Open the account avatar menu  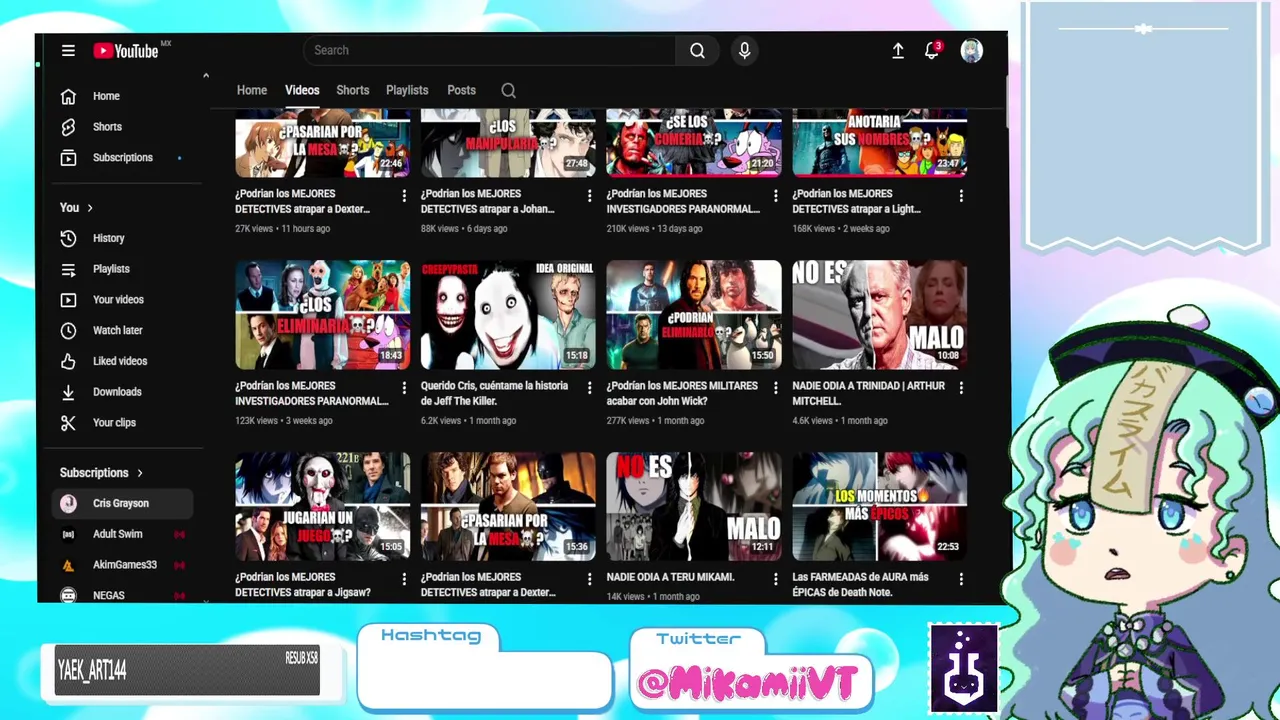pyautogui.click(x=971, y=51)
